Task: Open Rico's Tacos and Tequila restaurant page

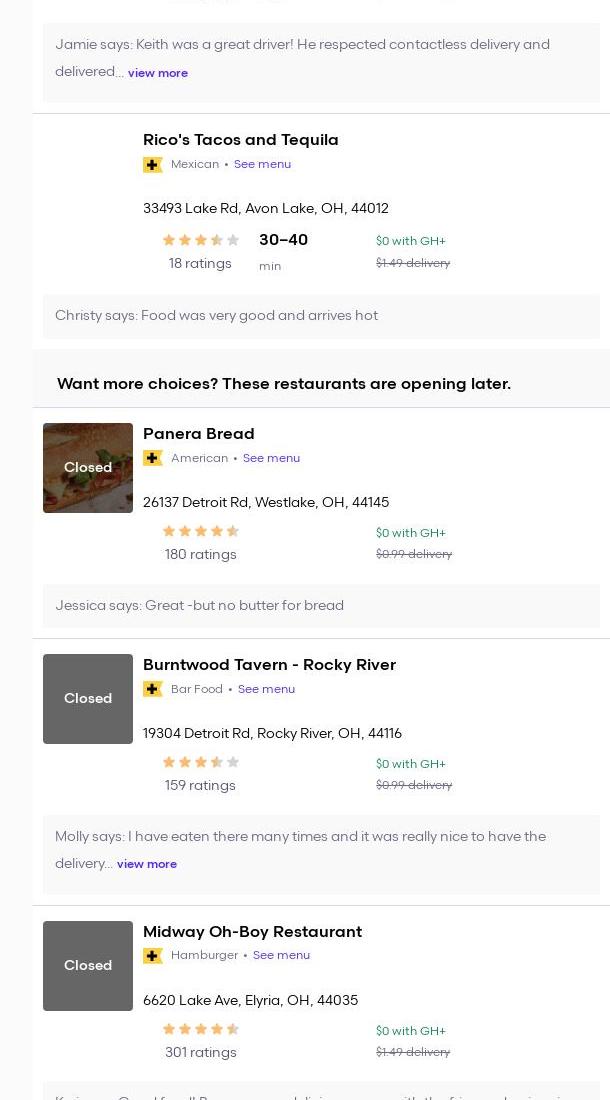Action: click(240, 140)
